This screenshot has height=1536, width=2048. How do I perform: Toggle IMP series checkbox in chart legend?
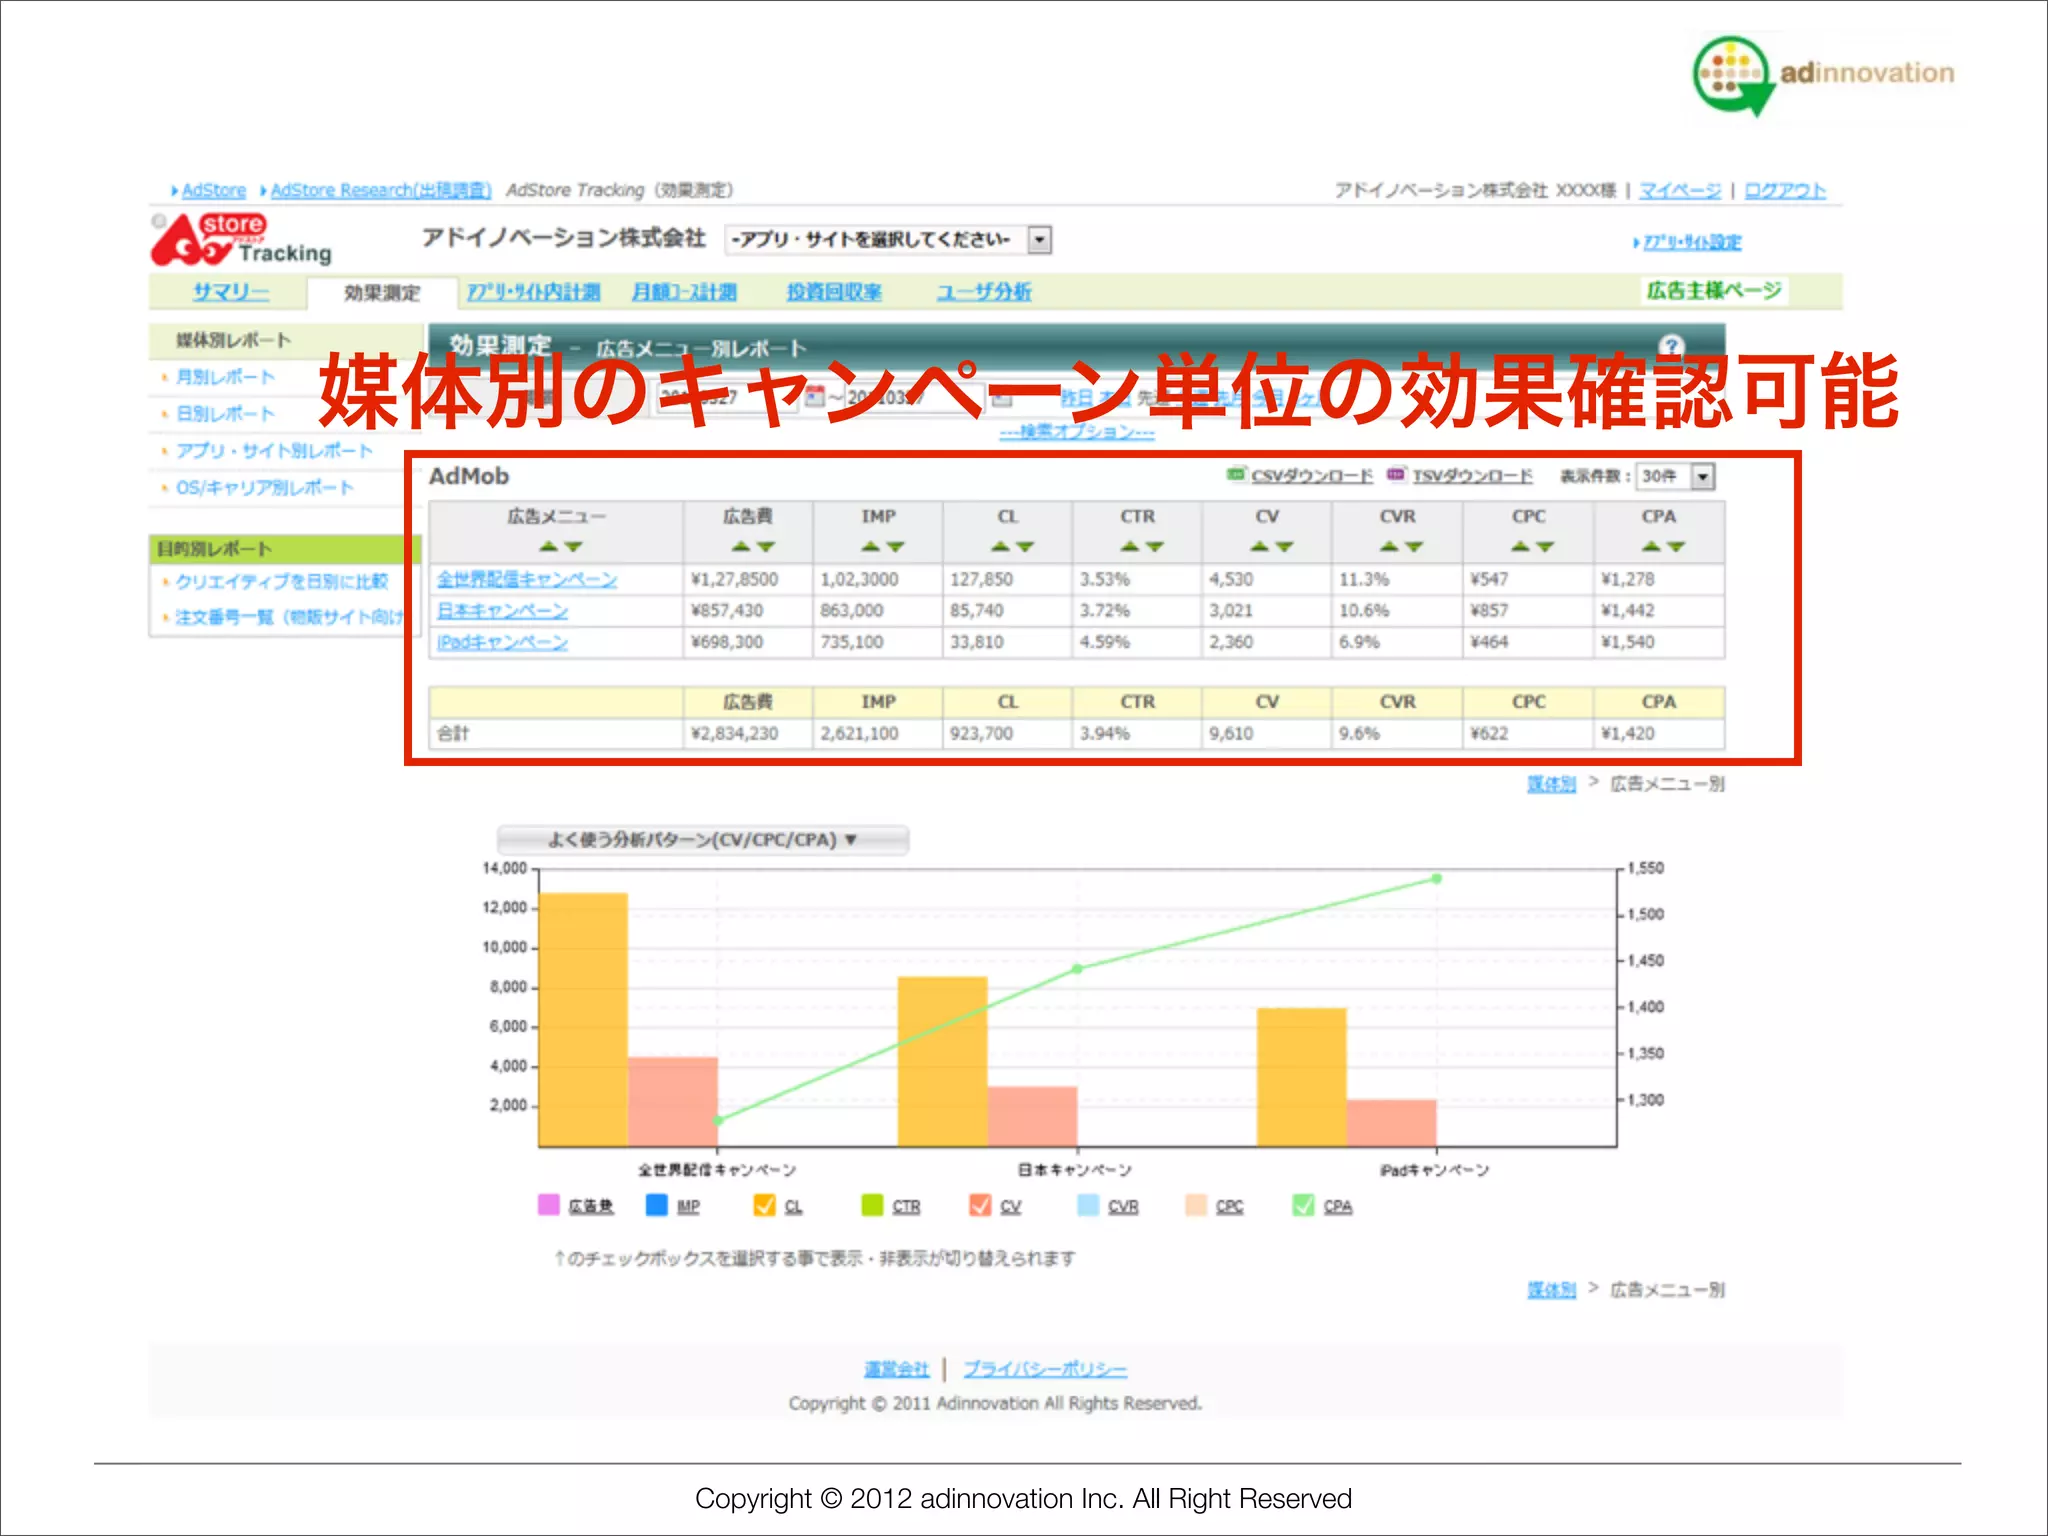point(656,1205)
